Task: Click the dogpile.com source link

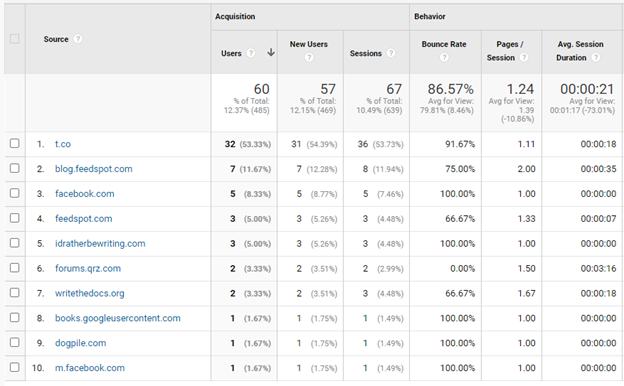Action: point(80,343)
